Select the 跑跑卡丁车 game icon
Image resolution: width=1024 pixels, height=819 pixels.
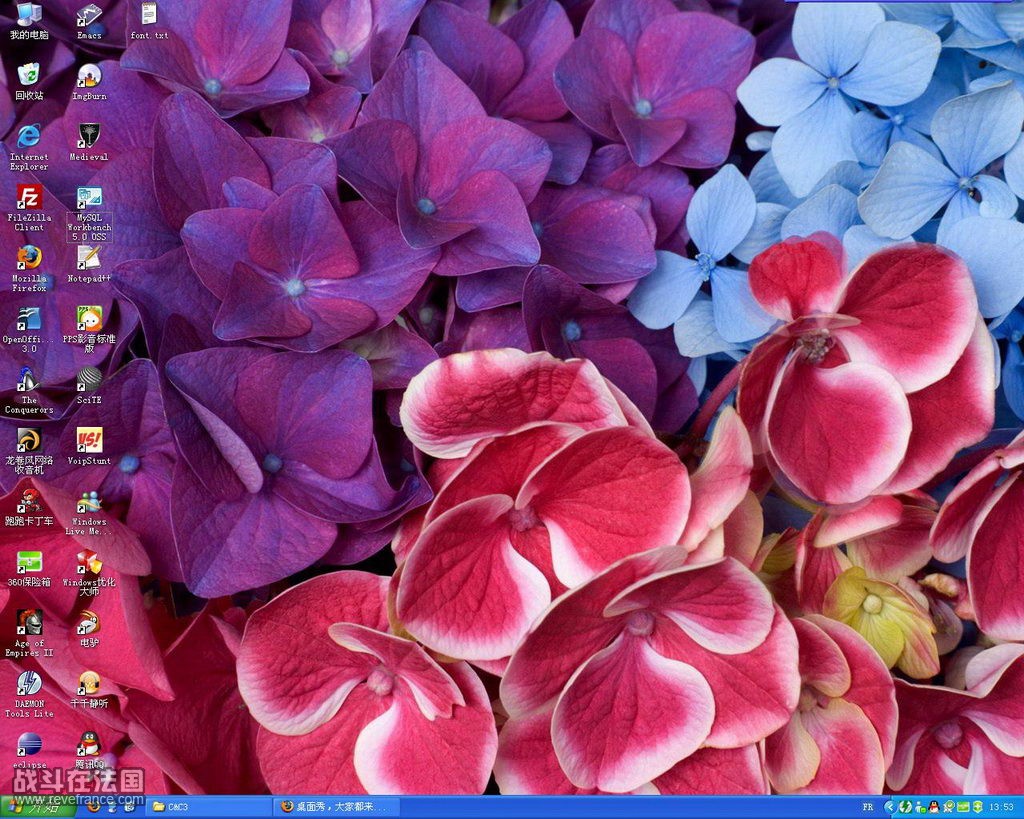pyautogui.click(x=29, y=507)
